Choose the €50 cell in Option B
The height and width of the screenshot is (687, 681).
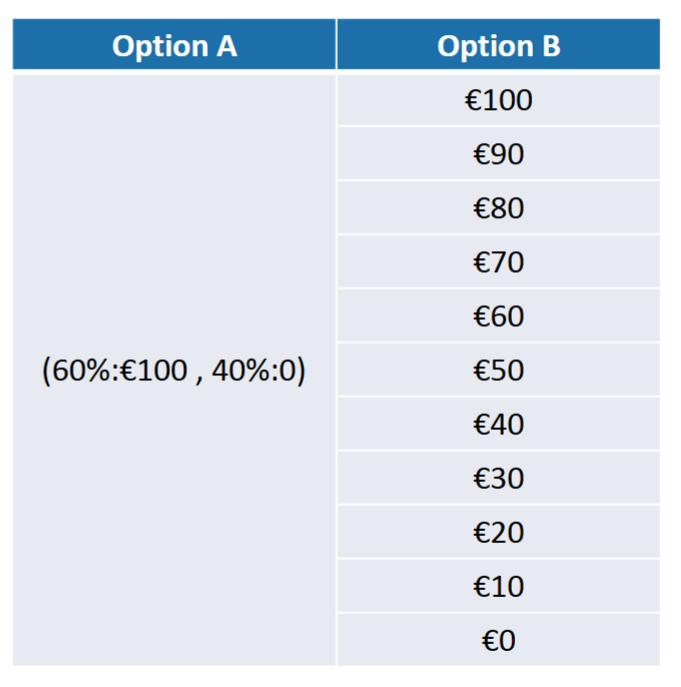click(498, 370)
